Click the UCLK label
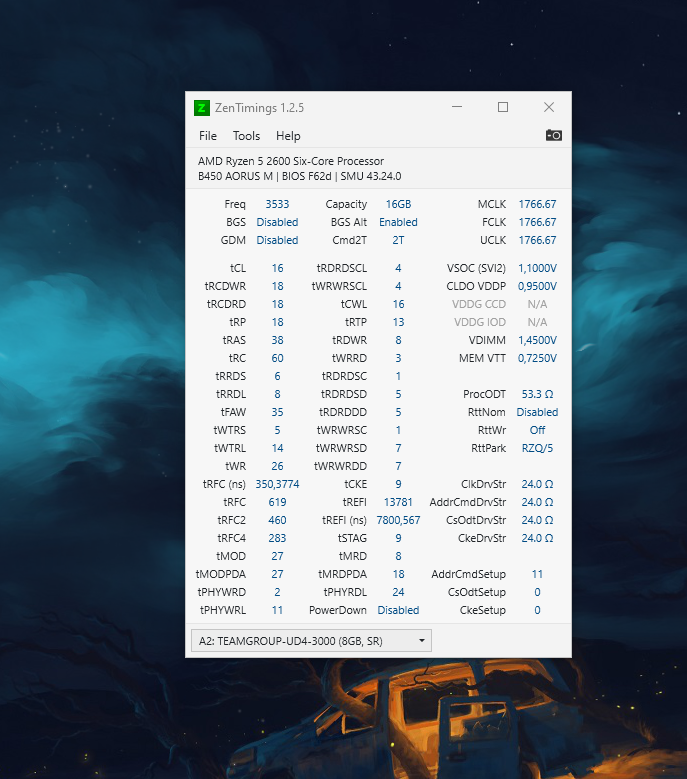This screenshot has height=779, width=687. pyautogui.click(x=493, y=240)
